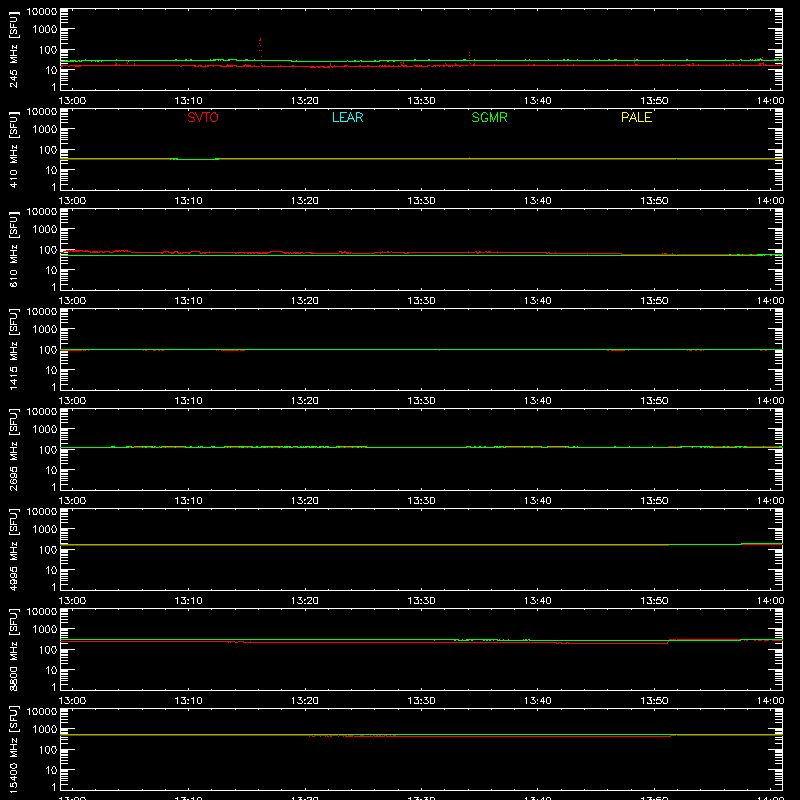
Task: Click the green dip near 13:10 in 410 MHz plot
Action: click(196, 159)
